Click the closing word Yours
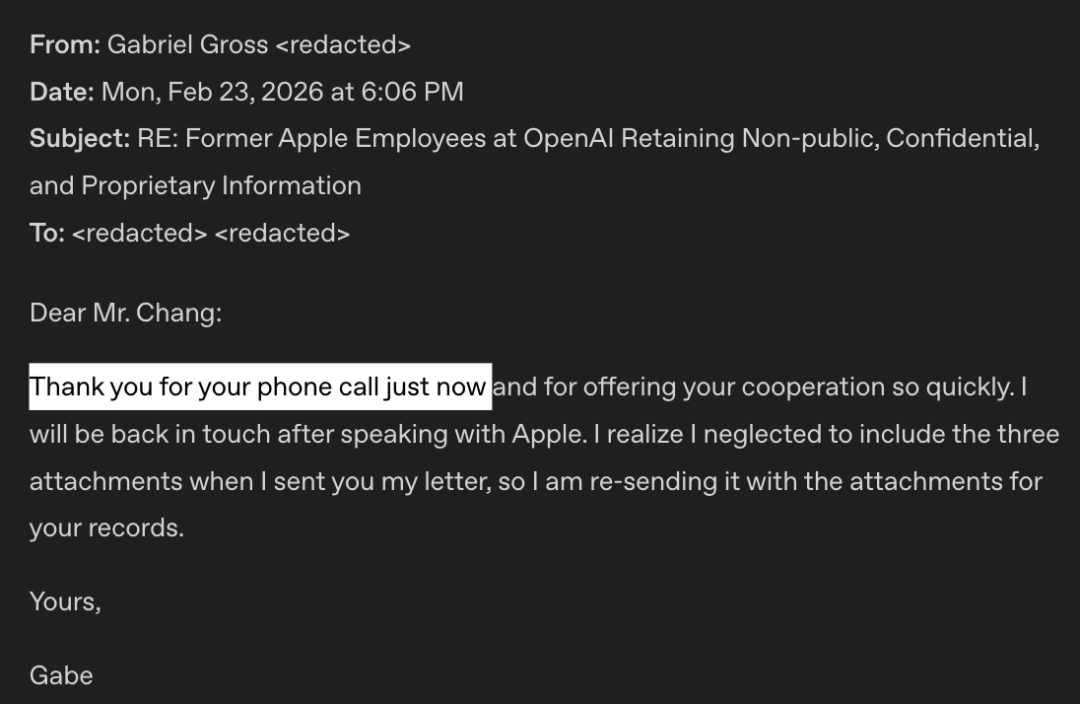The height and width of the screenshot is (704, 1080). pos(65,602)
